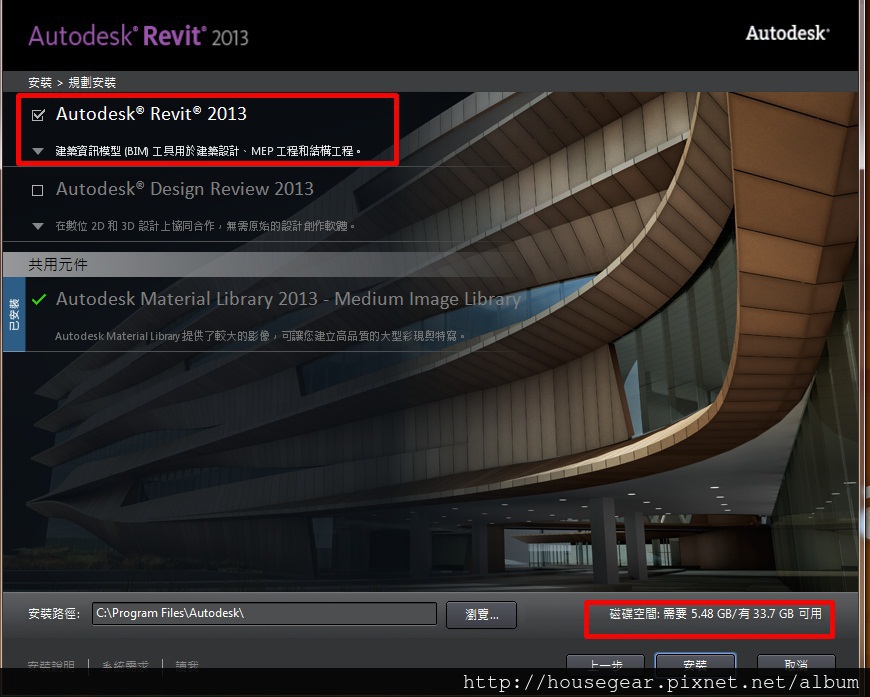Click the Autodesk Revit 2013 header logo
This screenshot has width=870, height=697.
pyautogui.click(x=138, y=36)
